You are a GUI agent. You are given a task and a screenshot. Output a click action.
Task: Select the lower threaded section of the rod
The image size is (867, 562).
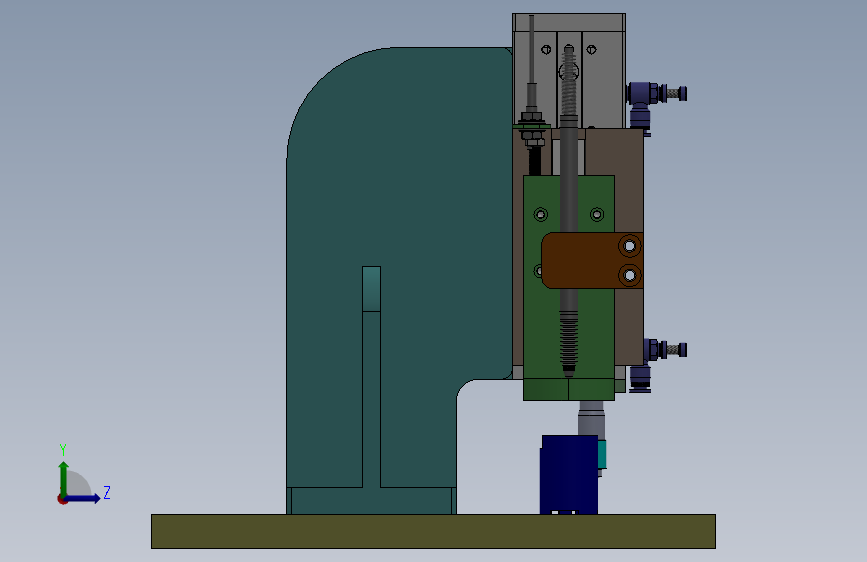(568, 343)
